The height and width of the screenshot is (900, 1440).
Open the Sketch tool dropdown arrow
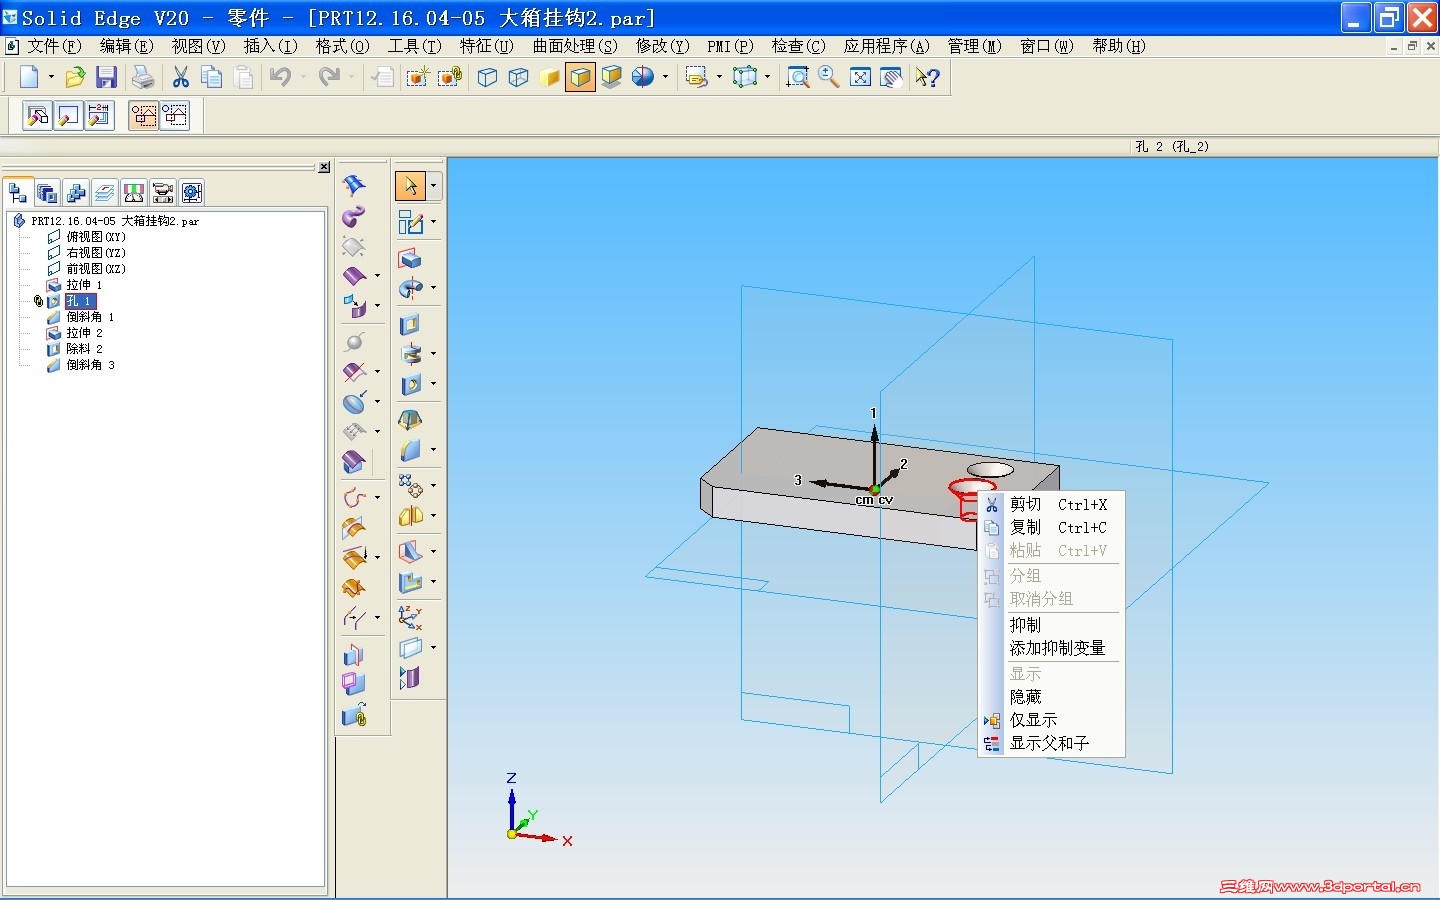433,221
